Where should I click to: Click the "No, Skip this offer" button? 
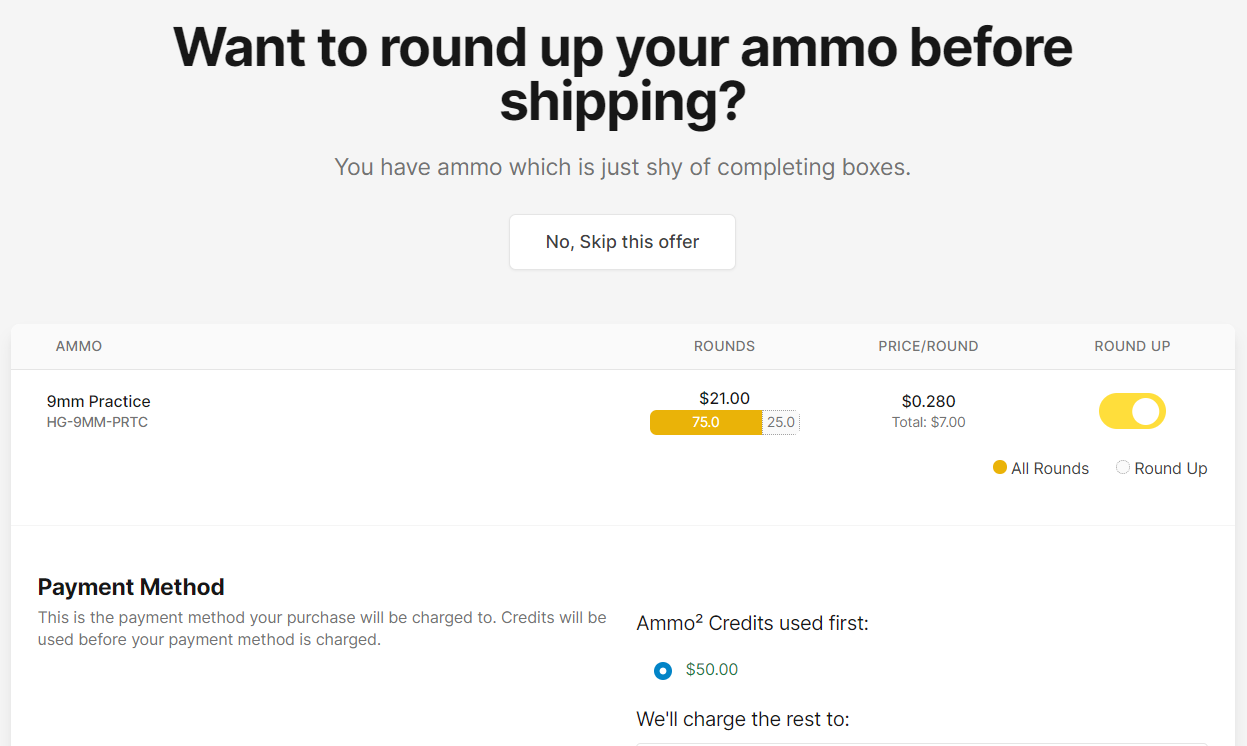pyautogui.click(x=622, y=241)
